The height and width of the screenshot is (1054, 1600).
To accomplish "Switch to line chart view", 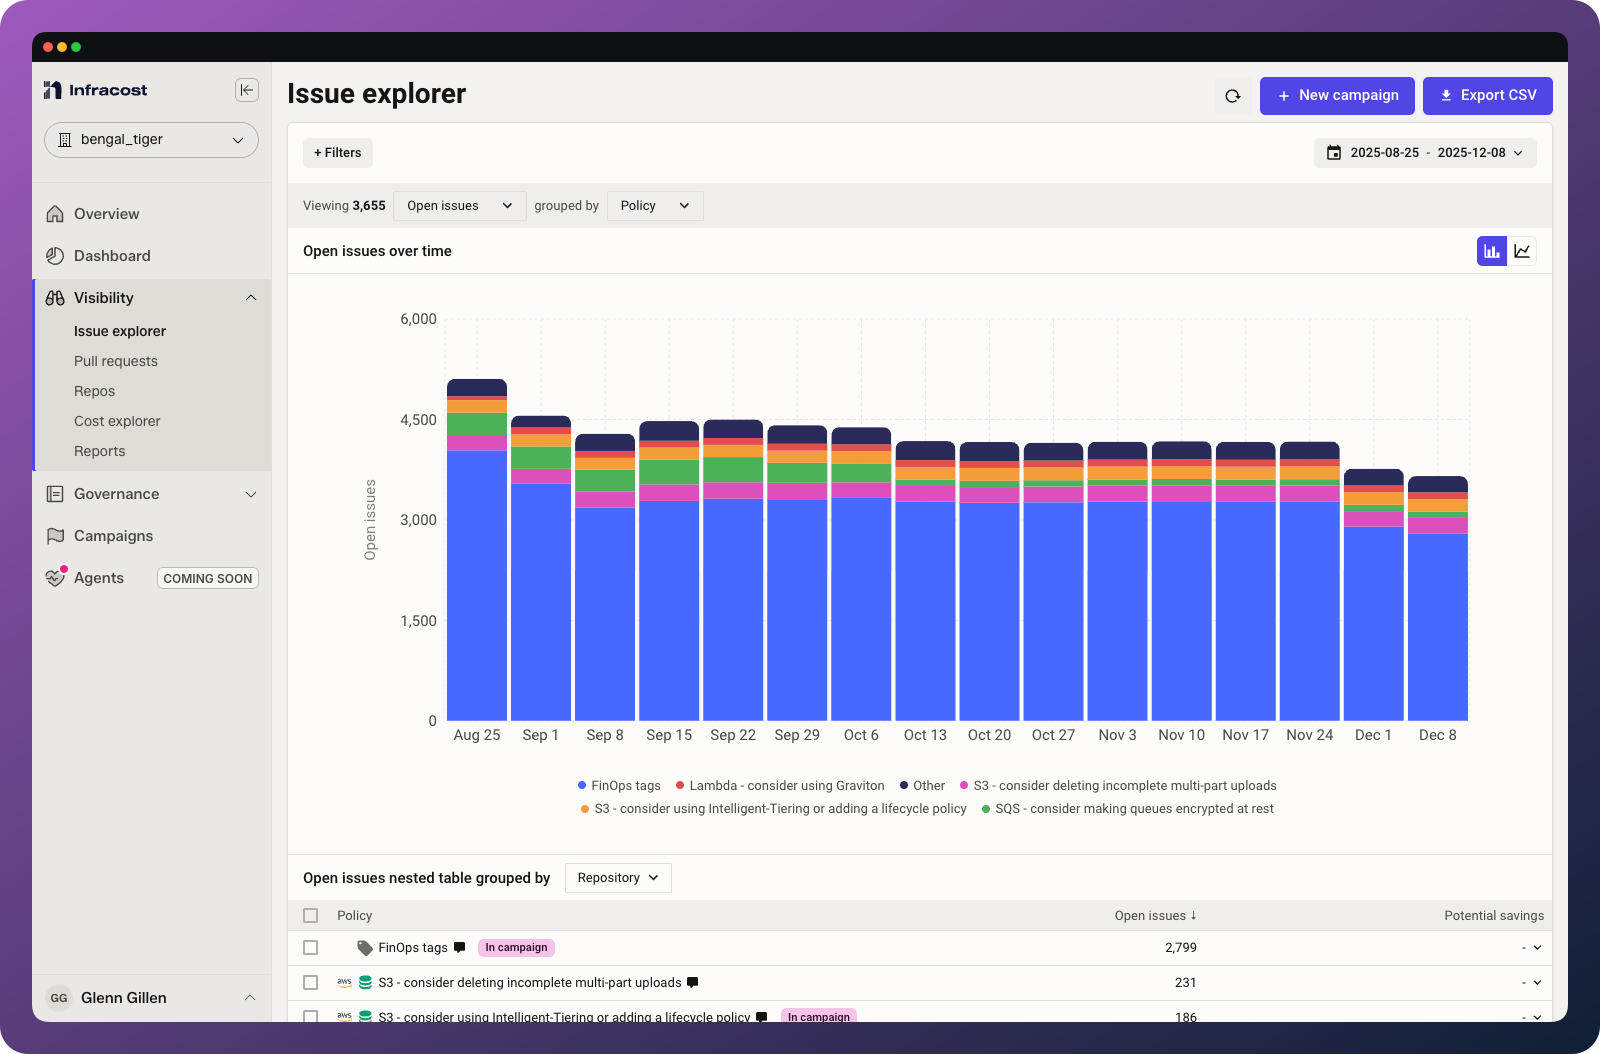I will [x=1522, y=251].
